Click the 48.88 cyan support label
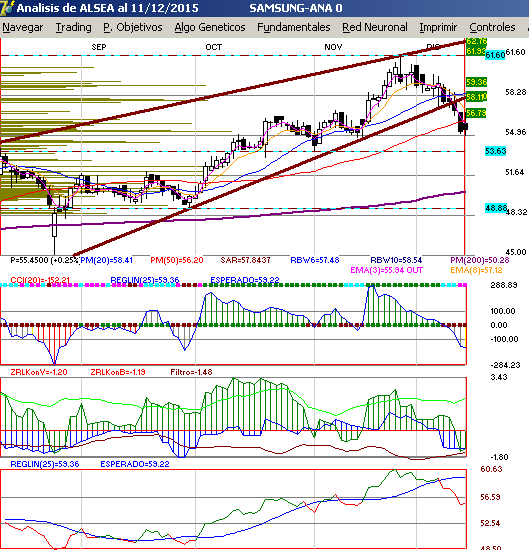 coord(496,208)
